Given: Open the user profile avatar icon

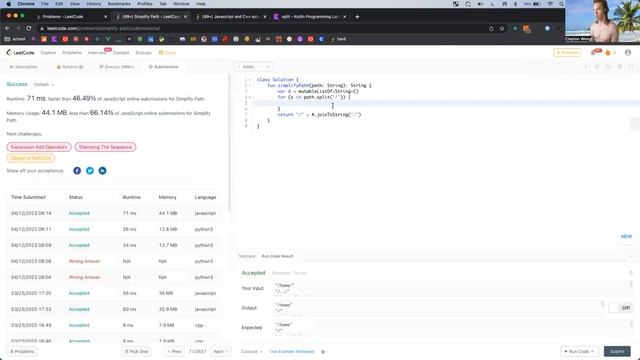Looking at the screenshot, I should pos(628,53).
